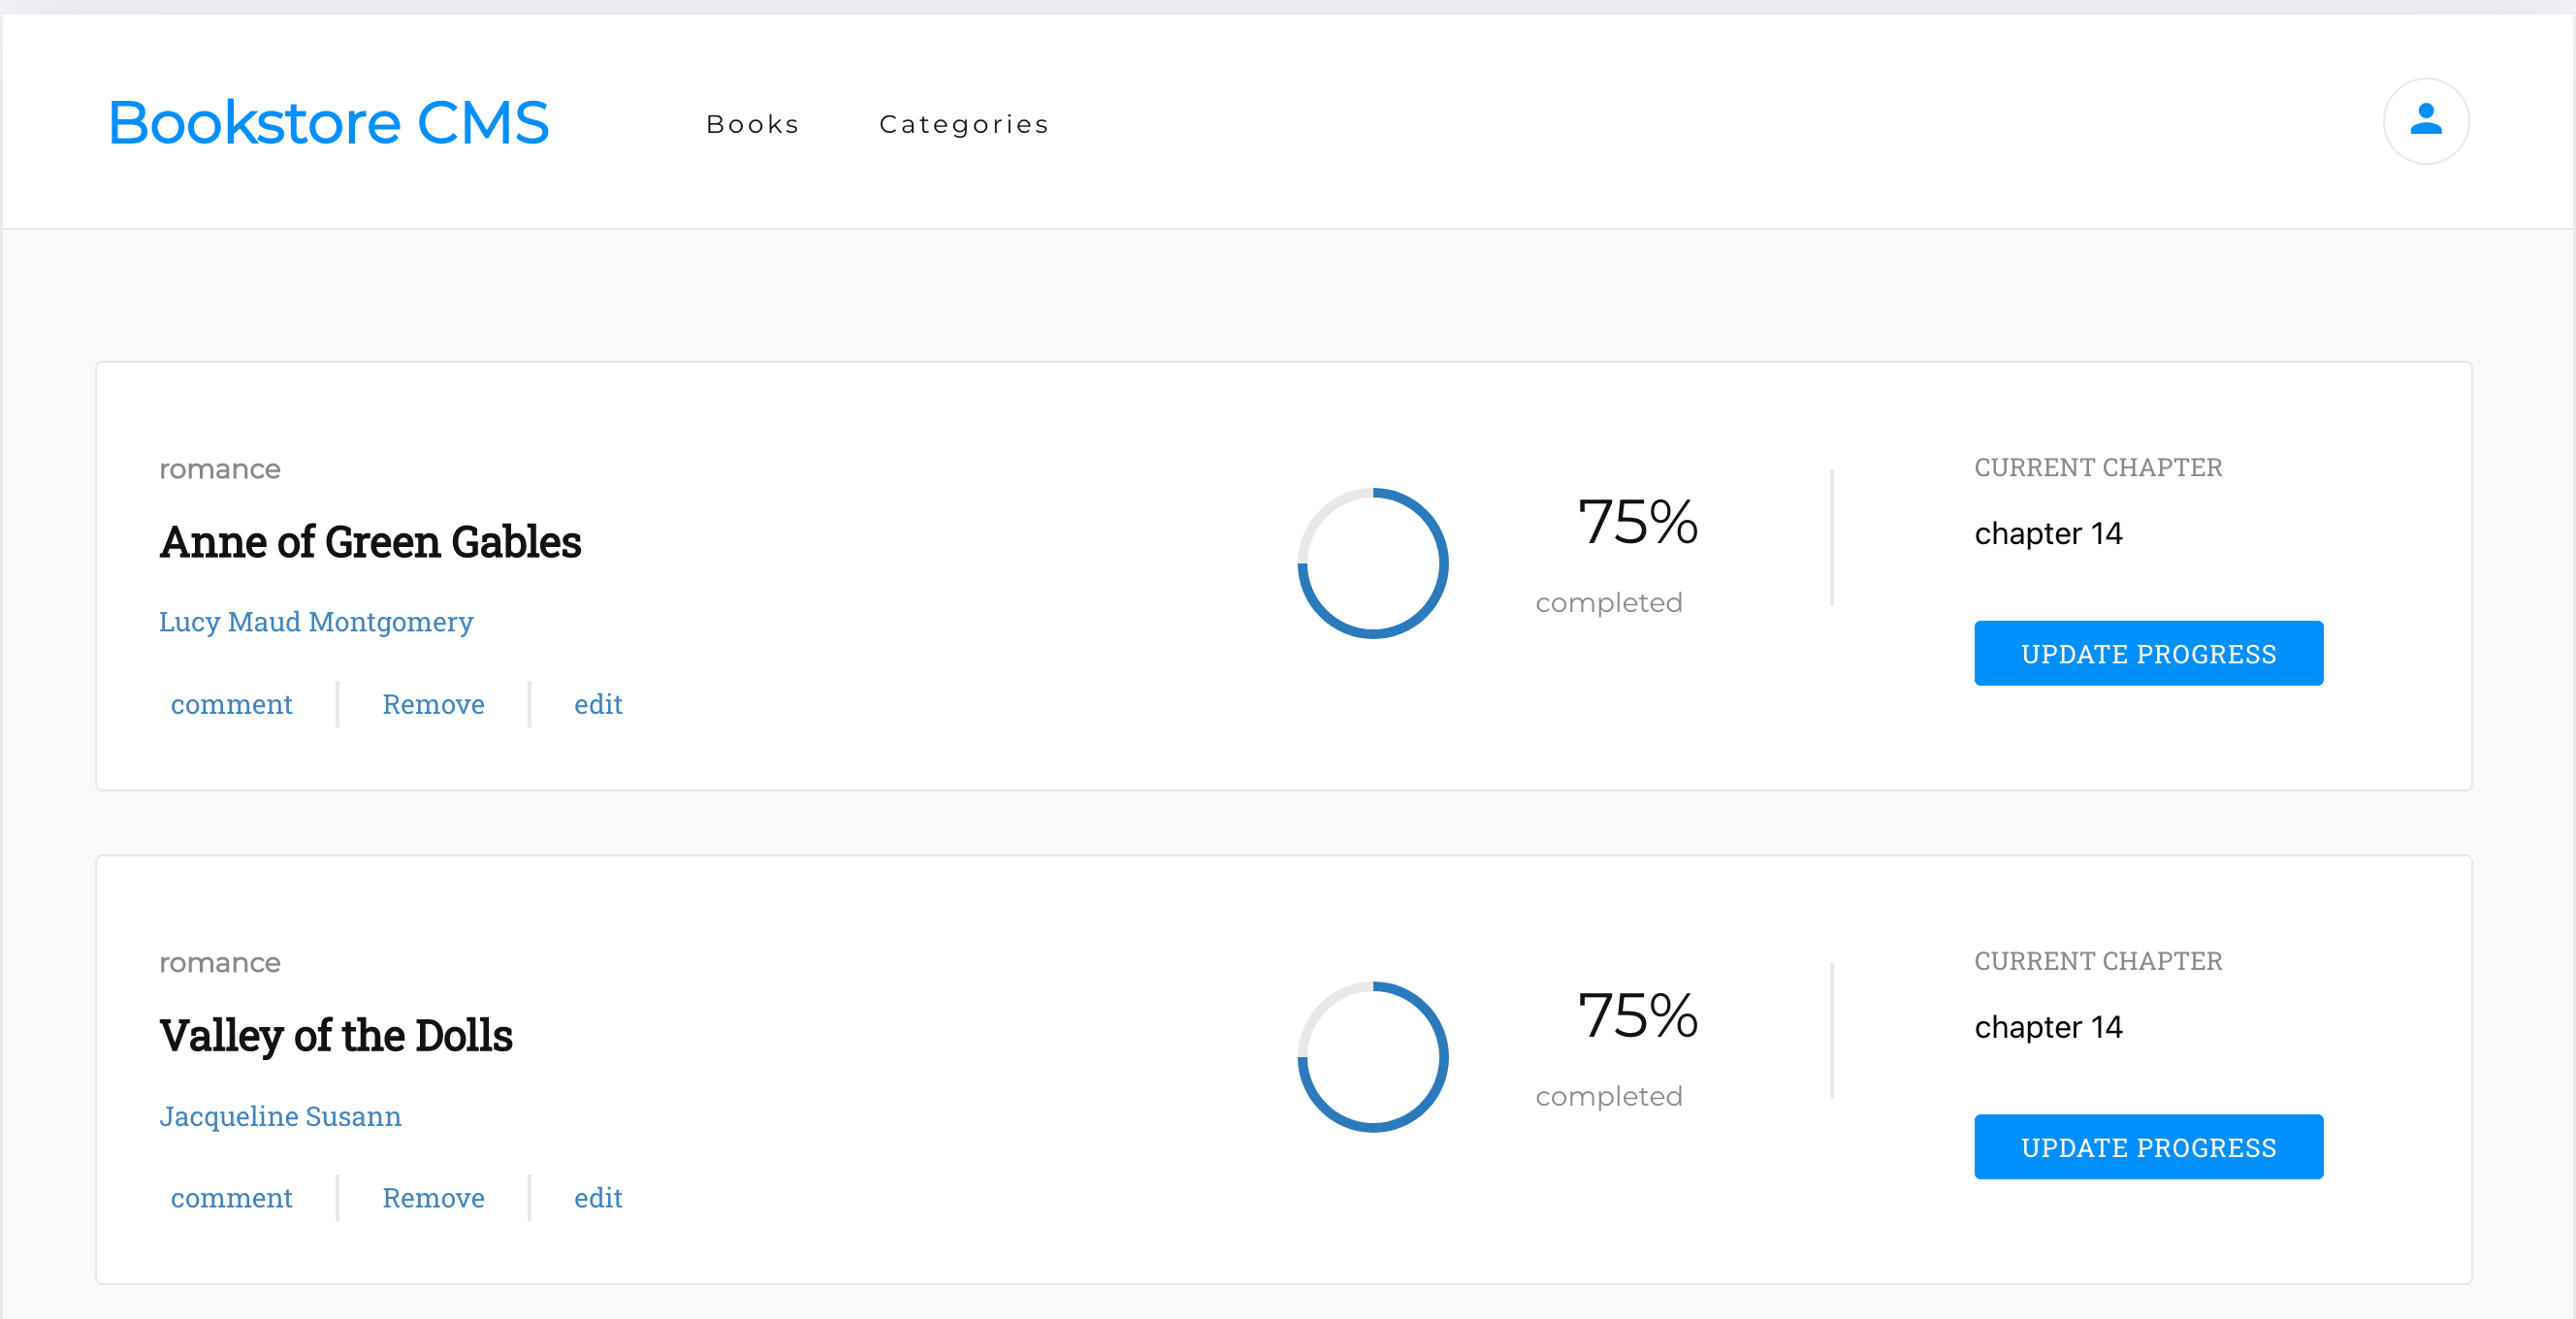Click romance category above Anne of Green Gables
Screen dimensions: 2576x1319
pos(220,469)
